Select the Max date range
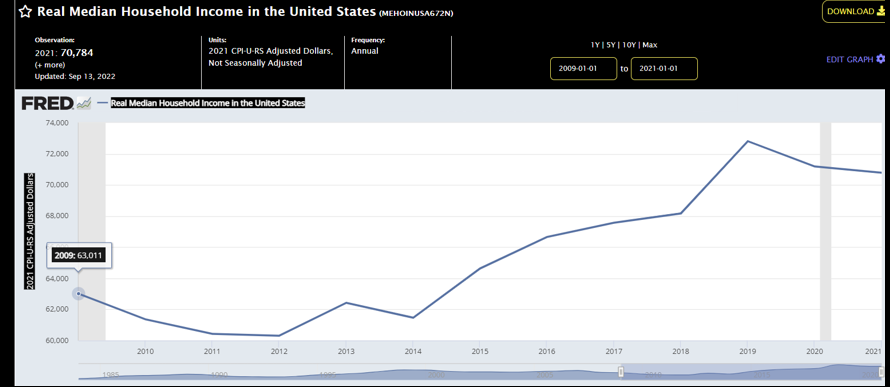Screen dimensions: 890x387 click(650, 45)
